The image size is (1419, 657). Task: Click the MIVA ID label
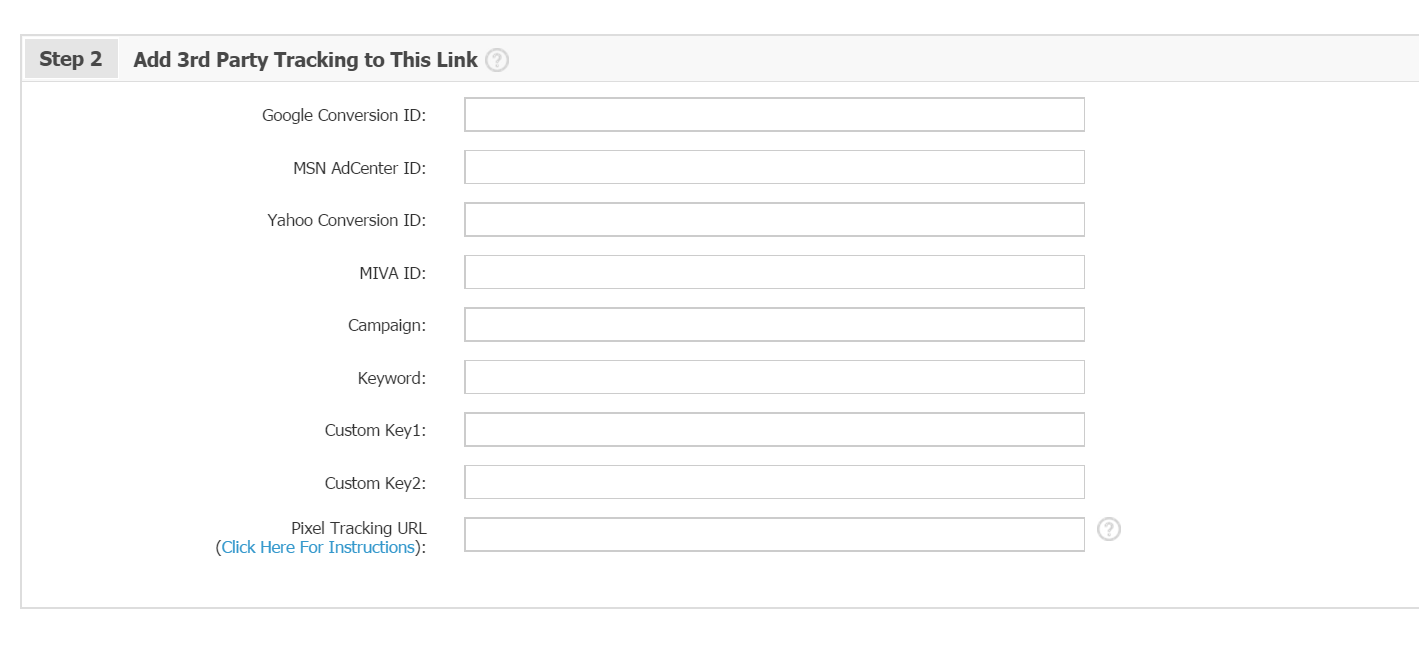coord(392,273)
